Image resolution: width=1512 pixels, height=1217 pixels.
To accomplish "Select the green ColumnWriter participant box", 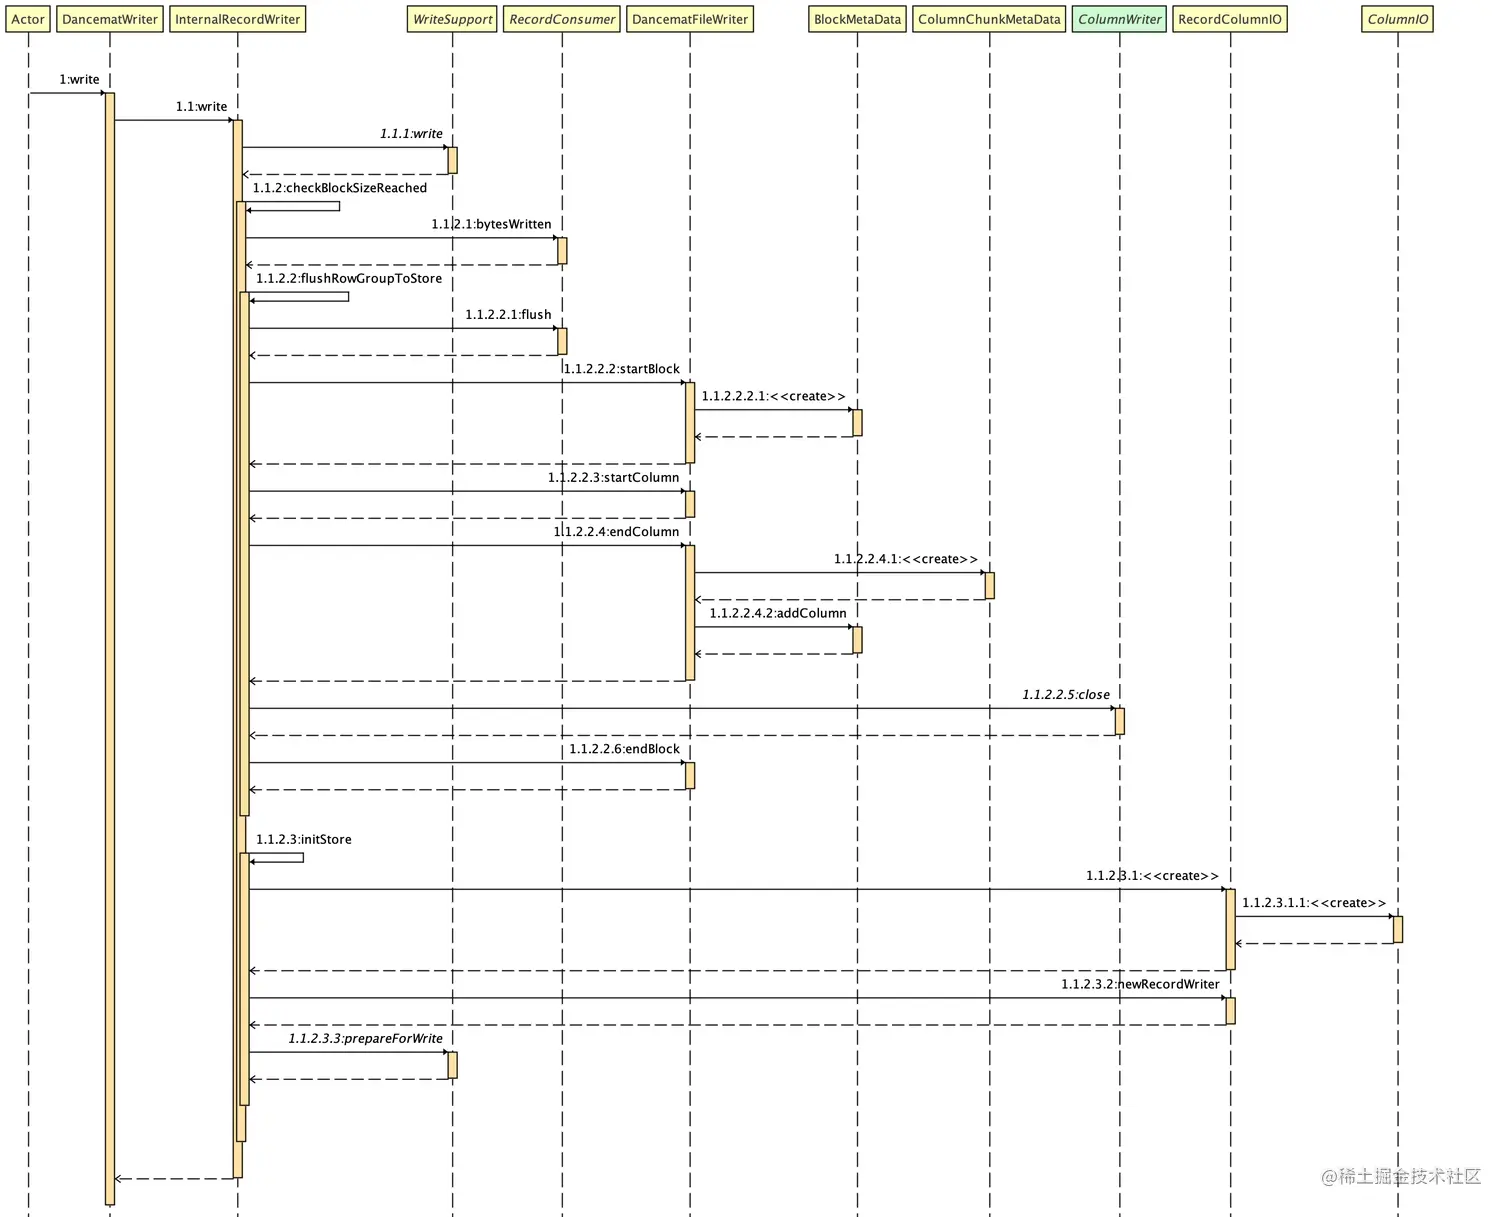I will click(1120, 19).
